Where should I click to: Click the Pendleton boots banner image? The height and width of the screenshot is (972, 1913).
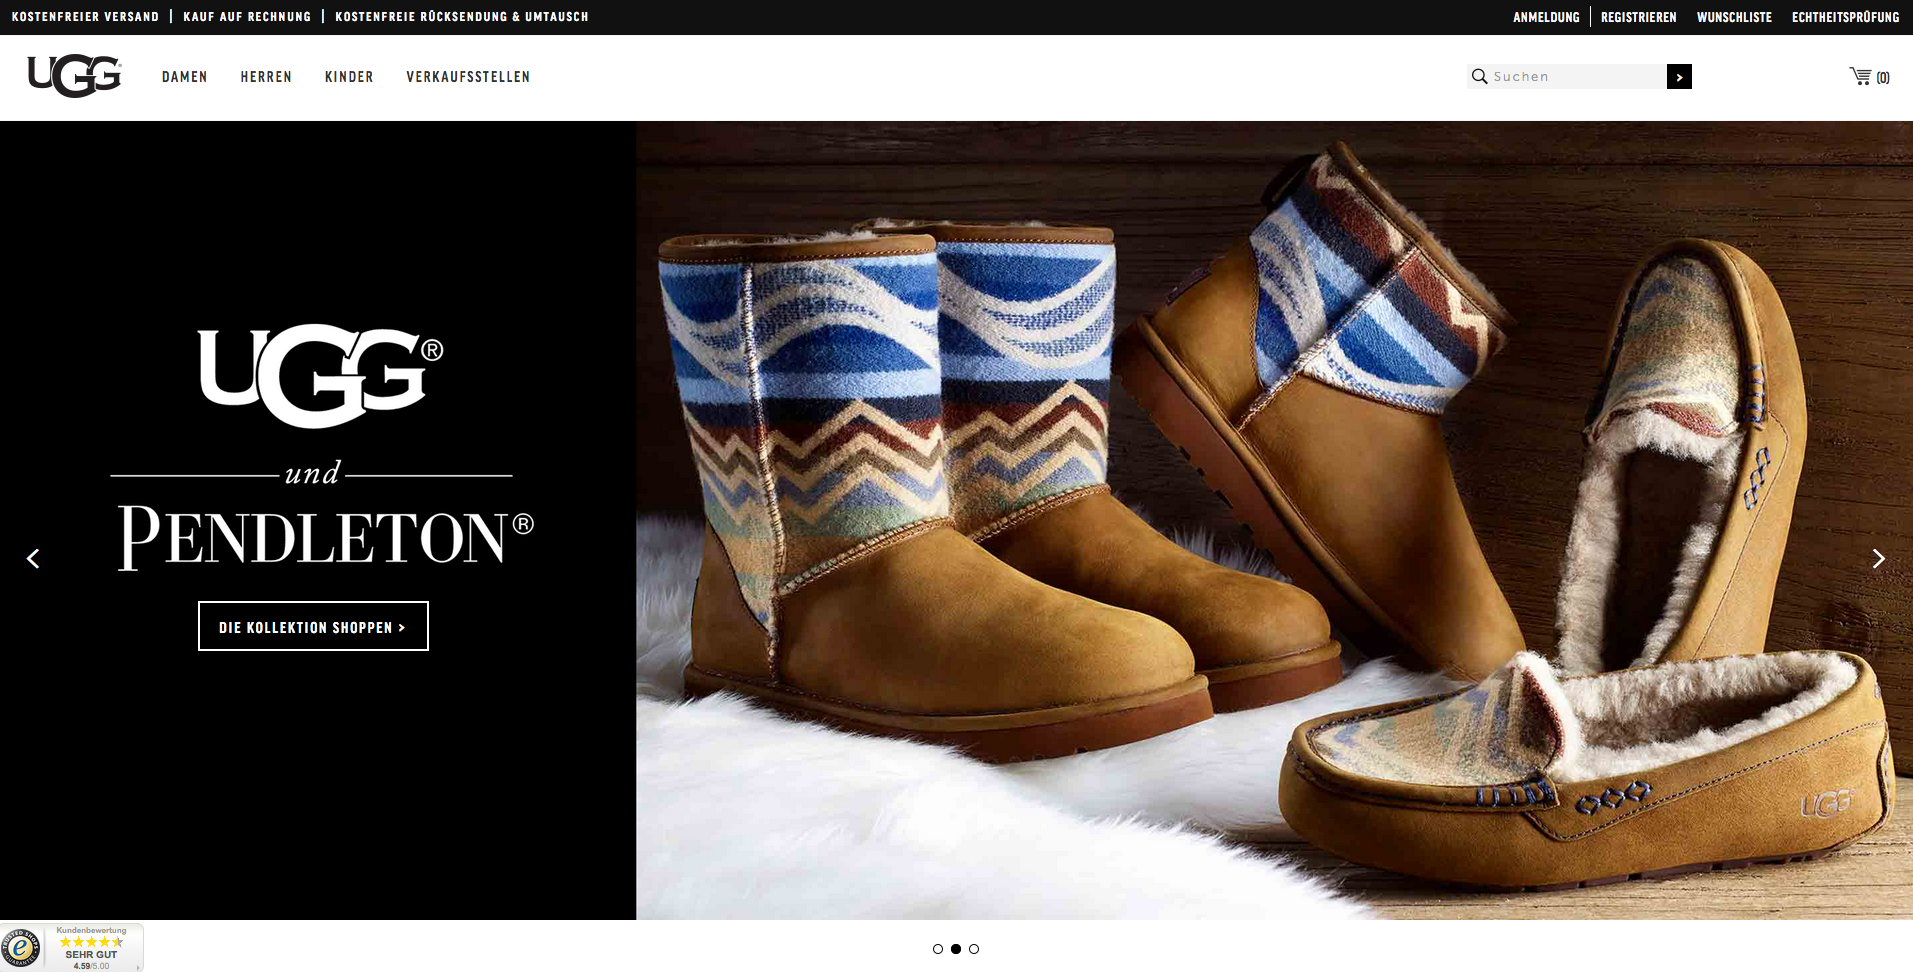(x=1274, y=520)
